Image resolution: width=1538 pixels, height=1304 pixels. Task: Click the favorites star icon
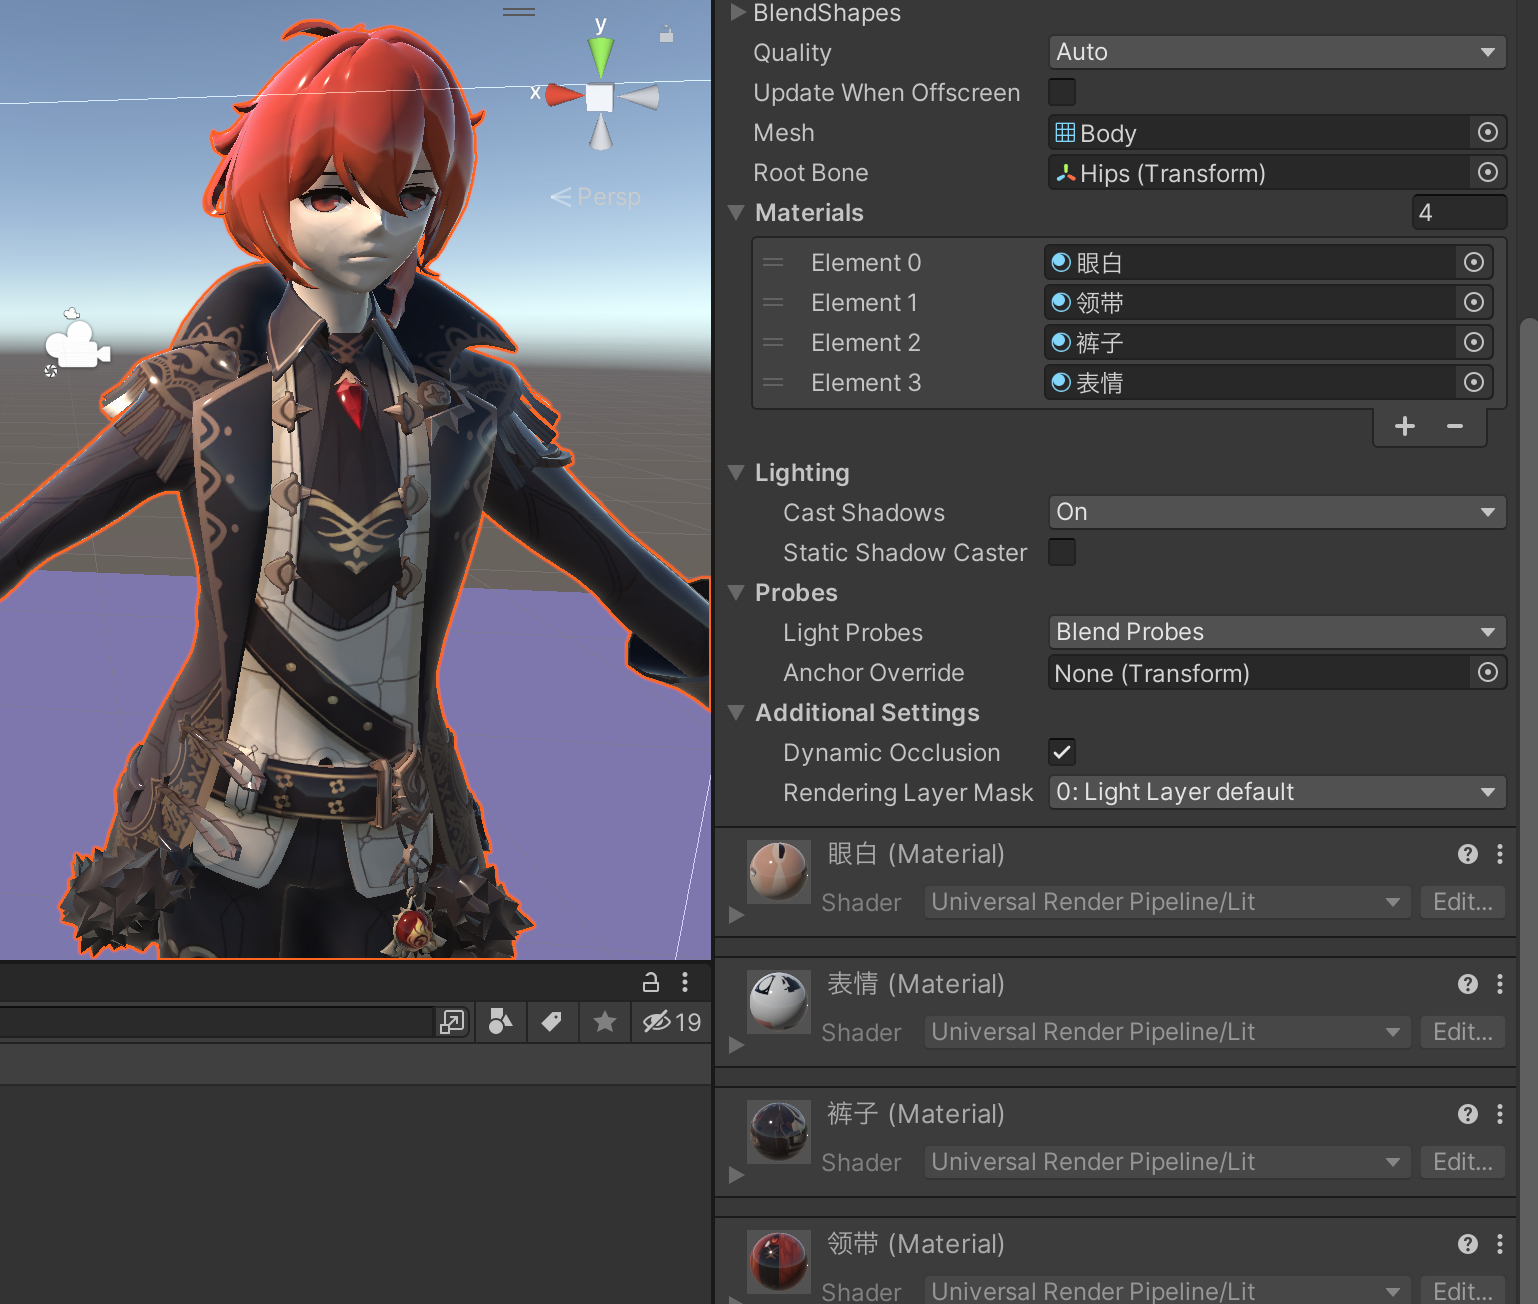pos(604,1022)
